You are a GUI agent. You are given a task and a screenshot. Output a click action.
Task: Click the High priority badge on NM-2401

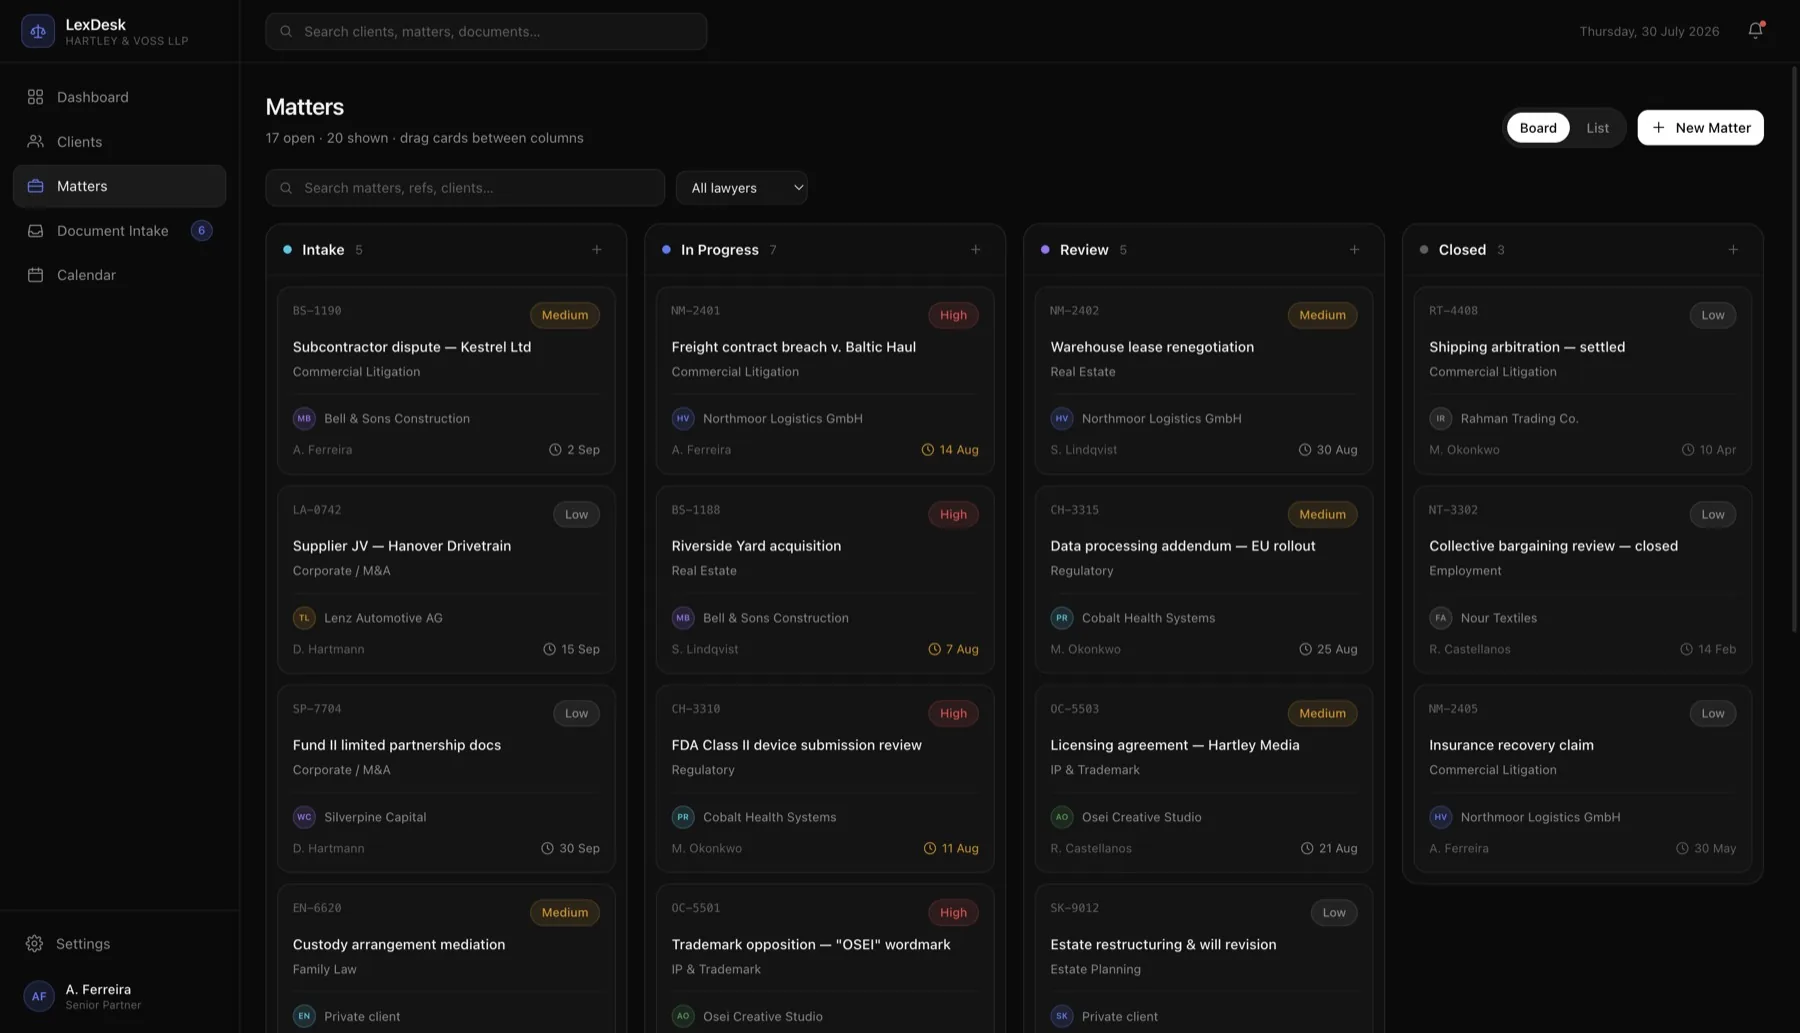(x=953, y=315)
